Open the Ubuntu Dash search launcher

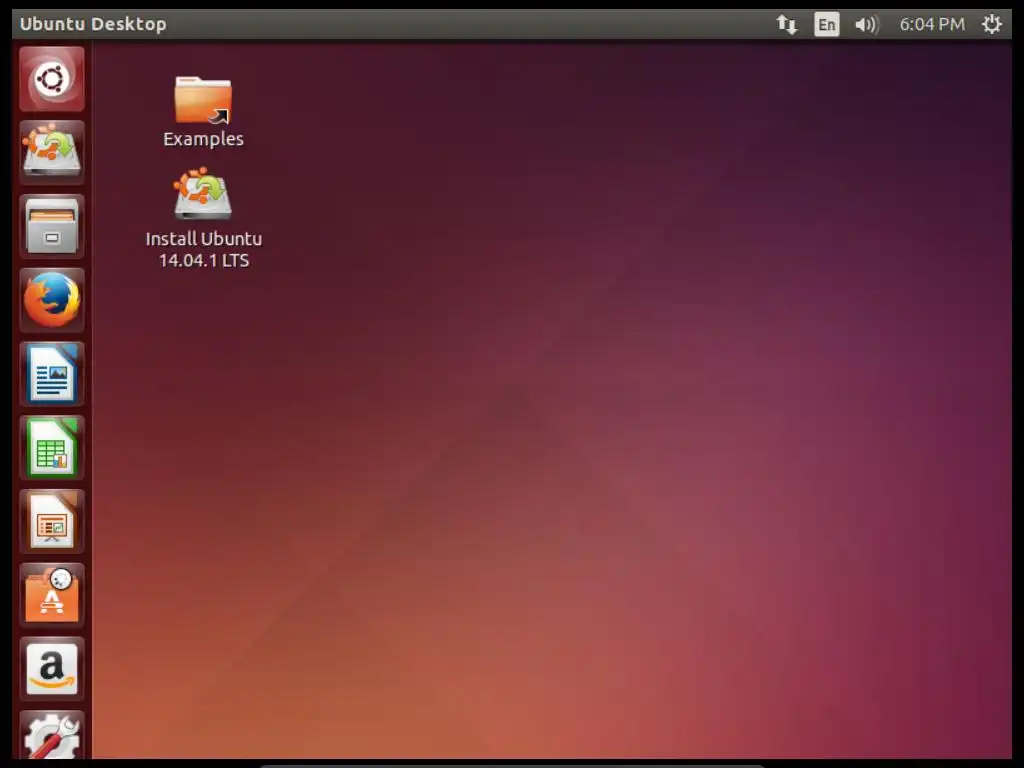pos(52,79)
